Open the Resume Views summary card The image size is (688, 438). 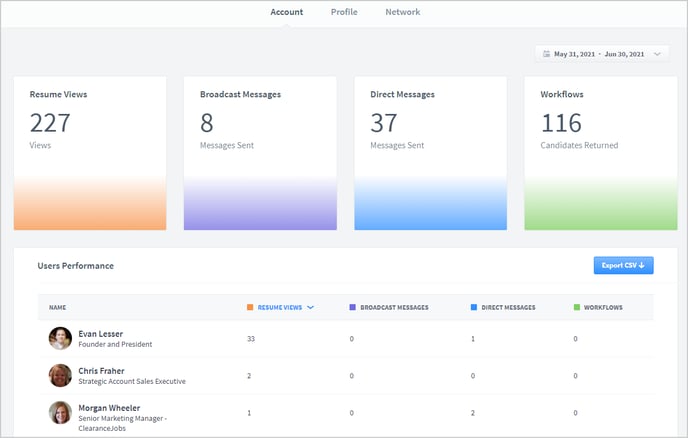(x=90, y=153)
